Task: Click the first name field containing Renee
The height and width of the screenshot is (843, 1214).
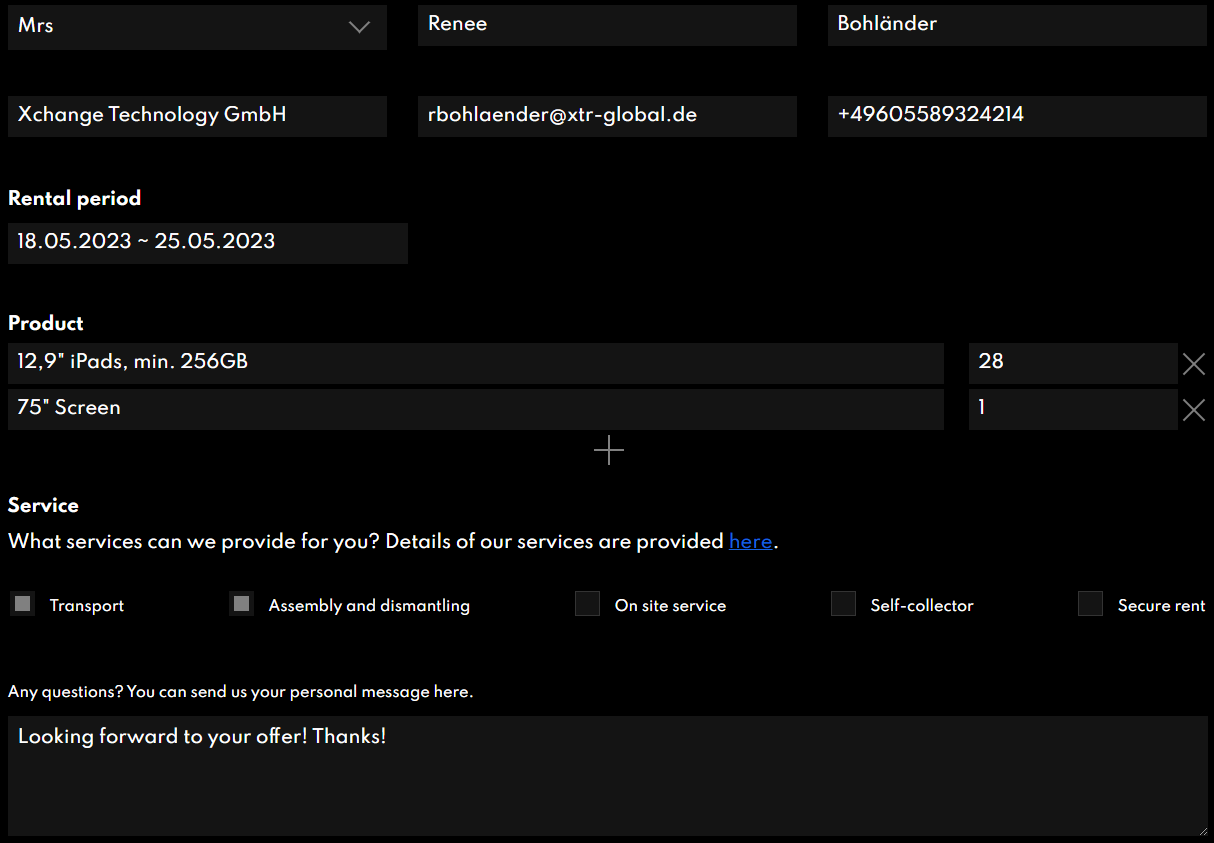Action: click(607, 25)
